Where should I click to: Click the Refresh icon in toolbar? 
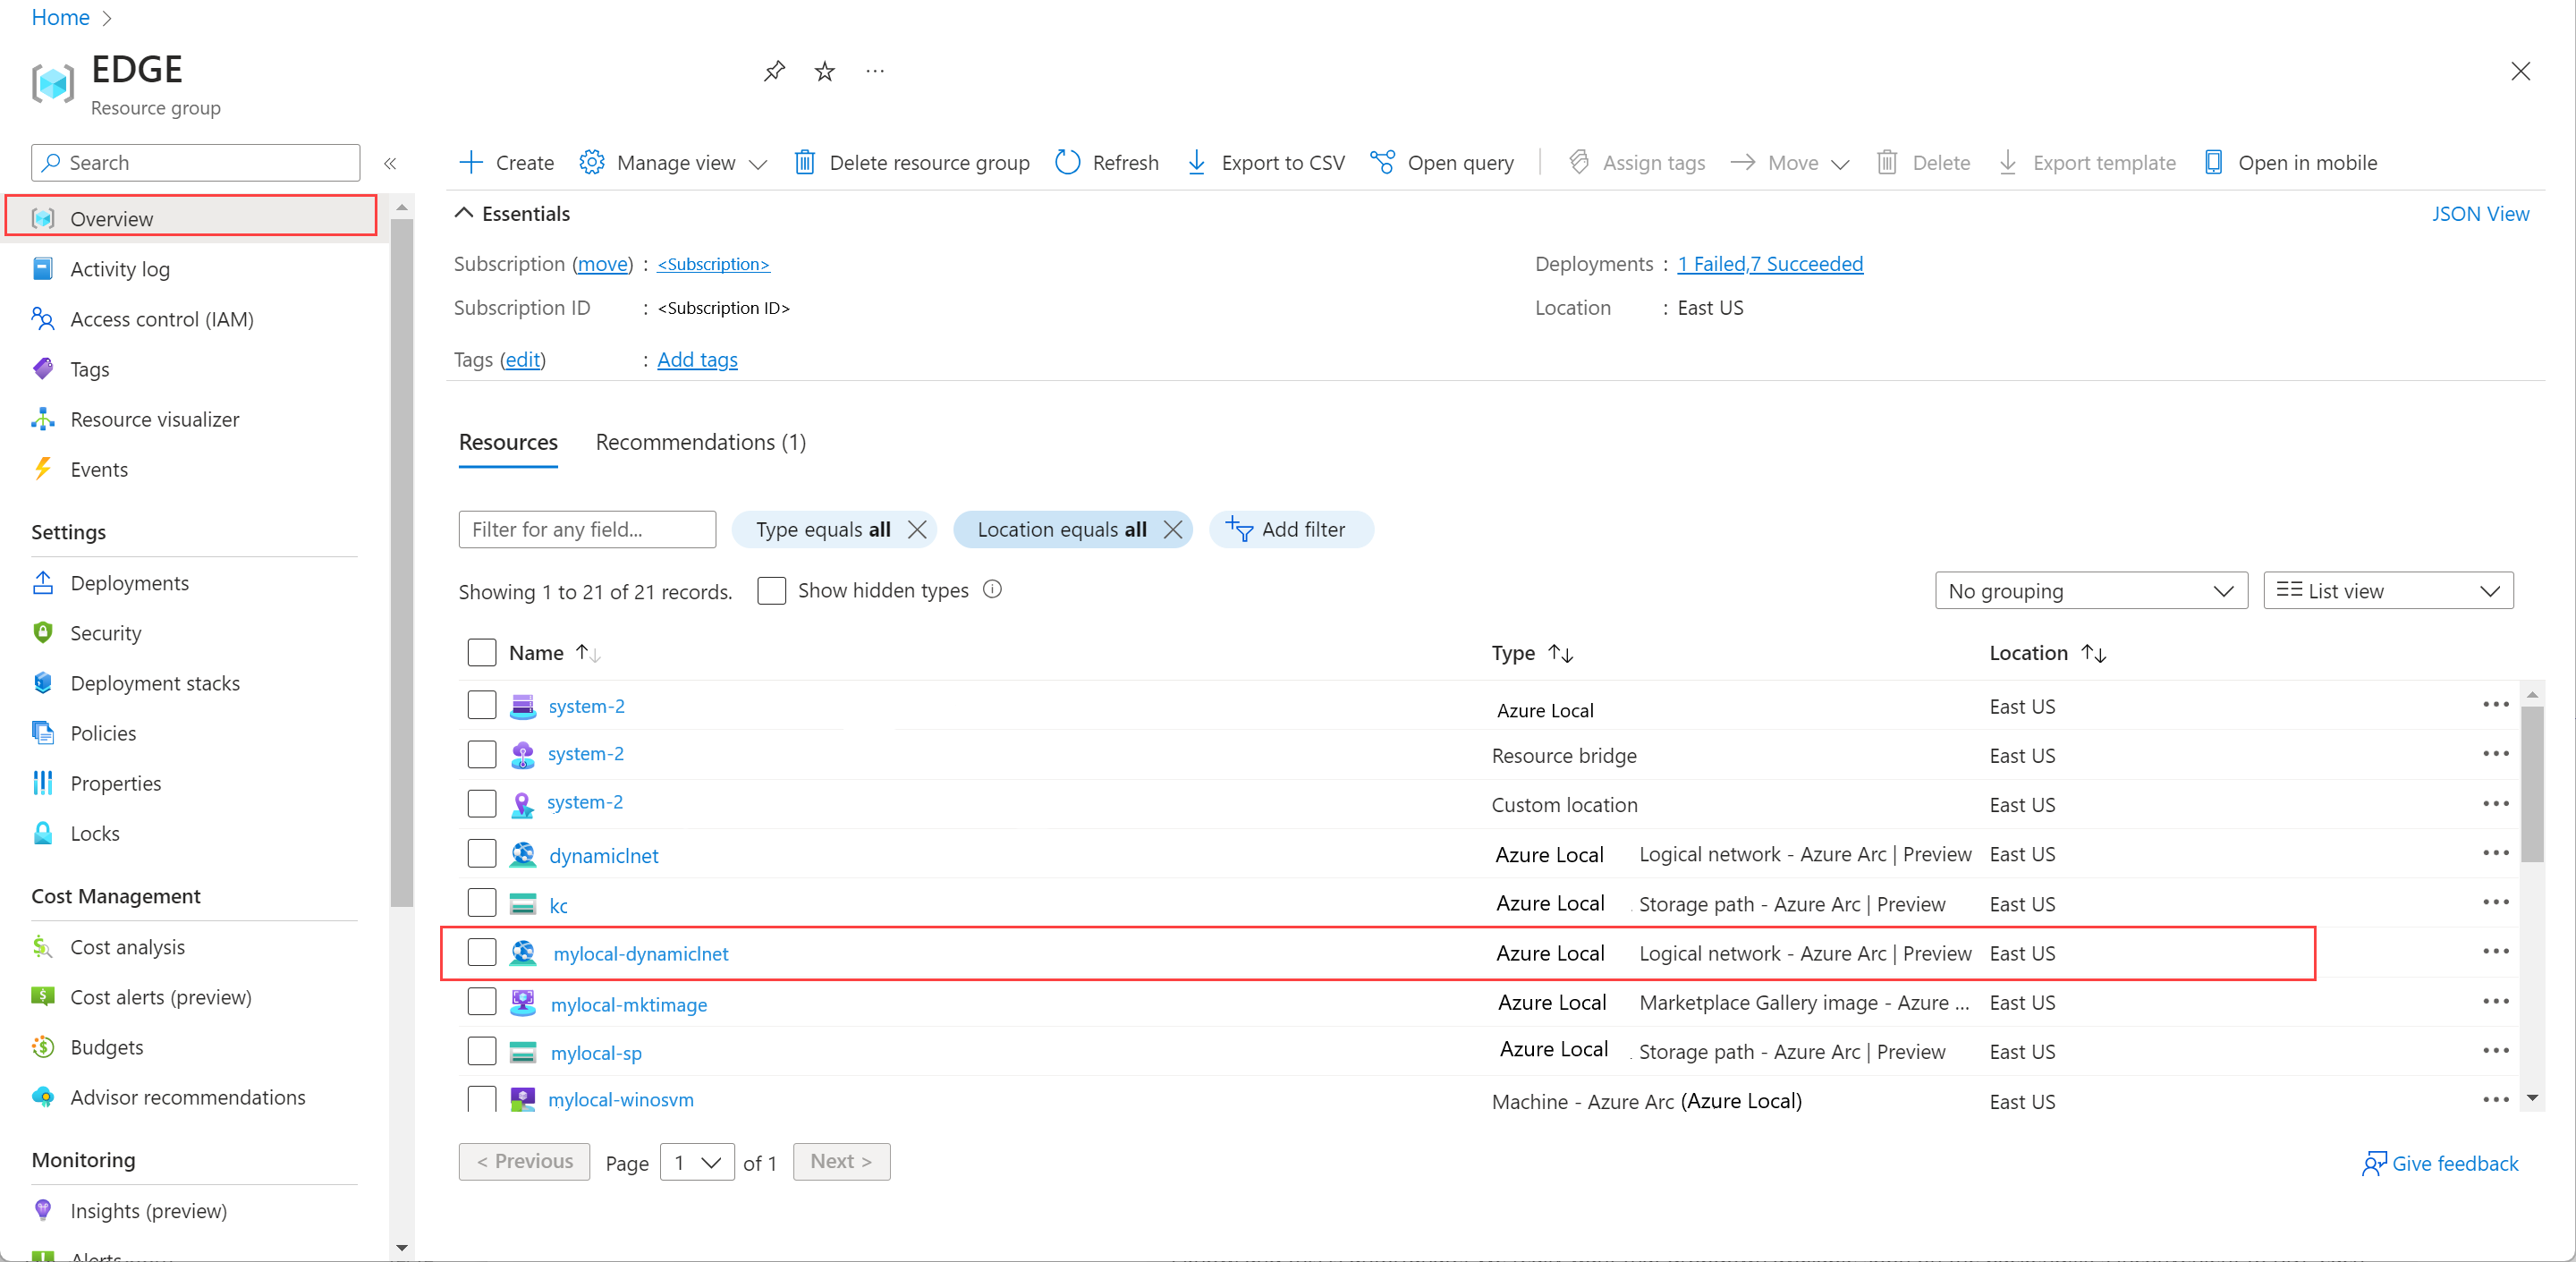(x=1068, y=162)
